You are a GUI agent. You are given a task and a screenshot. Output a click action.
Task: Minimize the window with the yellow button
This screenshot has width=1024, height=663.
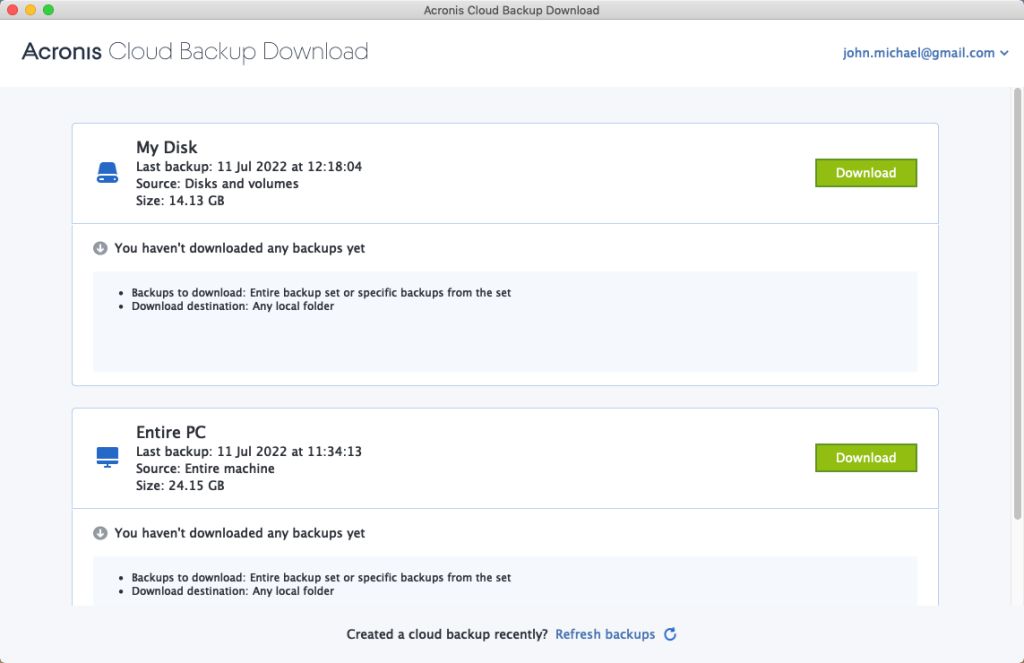[31, 10]
